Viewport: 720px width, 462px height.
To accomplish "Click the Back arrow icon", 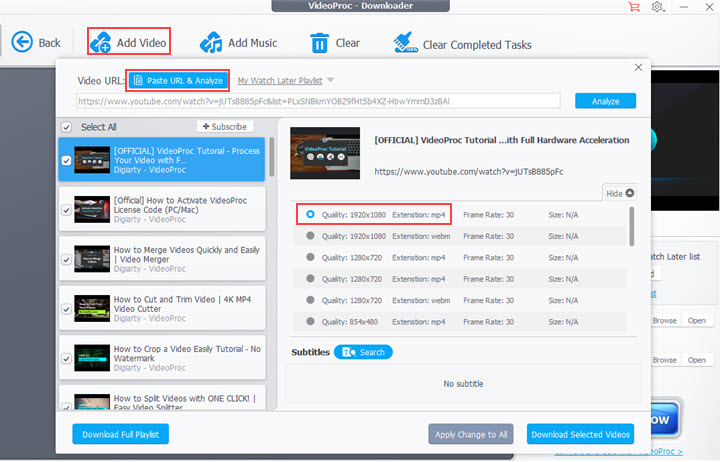I will click(22, 42).
